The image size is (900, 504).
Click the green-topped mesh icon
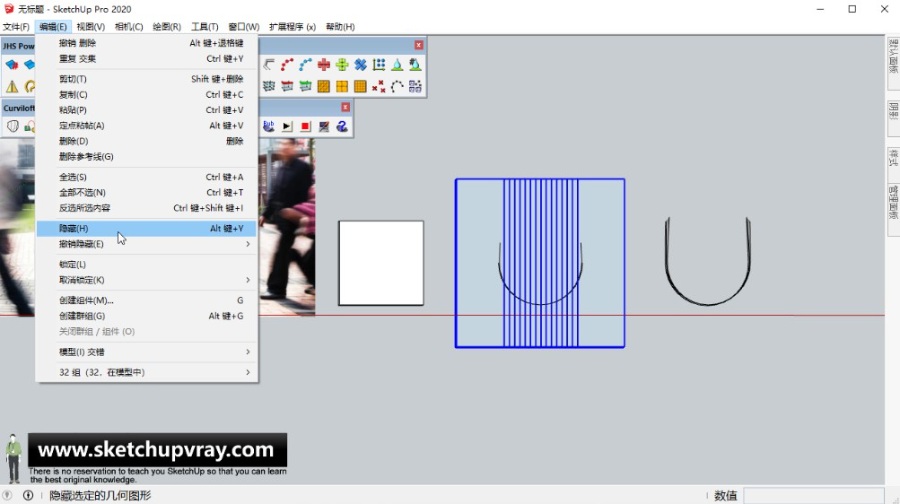(305, 86)
